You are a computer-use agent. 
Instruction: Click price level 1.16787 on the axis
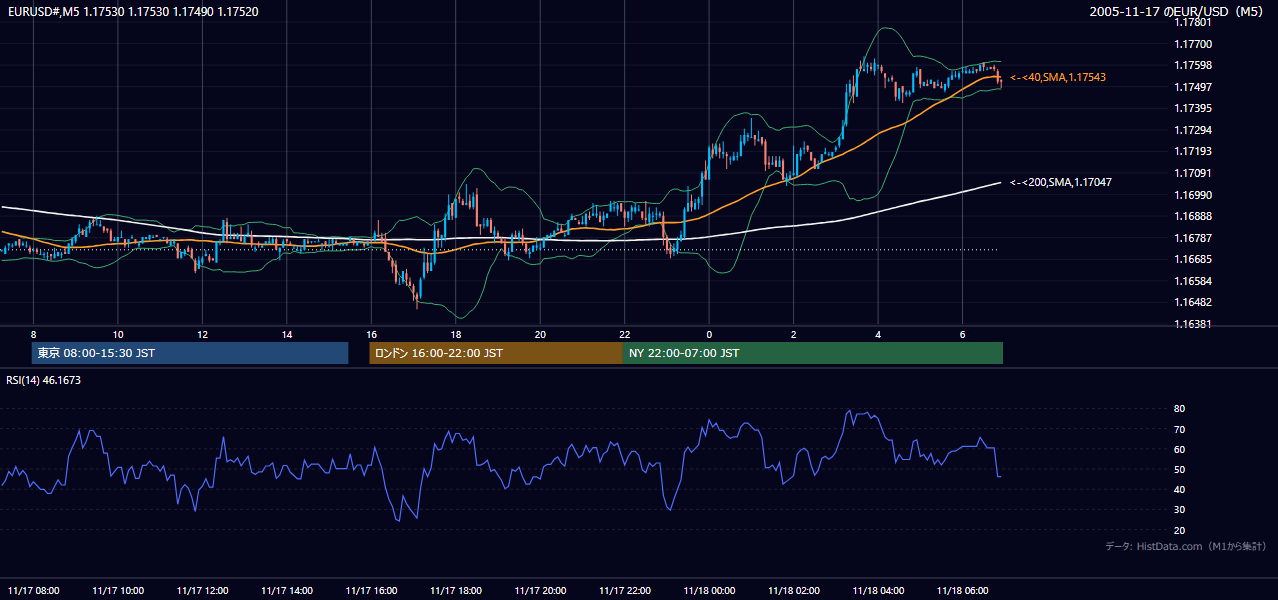[1193, 238]
